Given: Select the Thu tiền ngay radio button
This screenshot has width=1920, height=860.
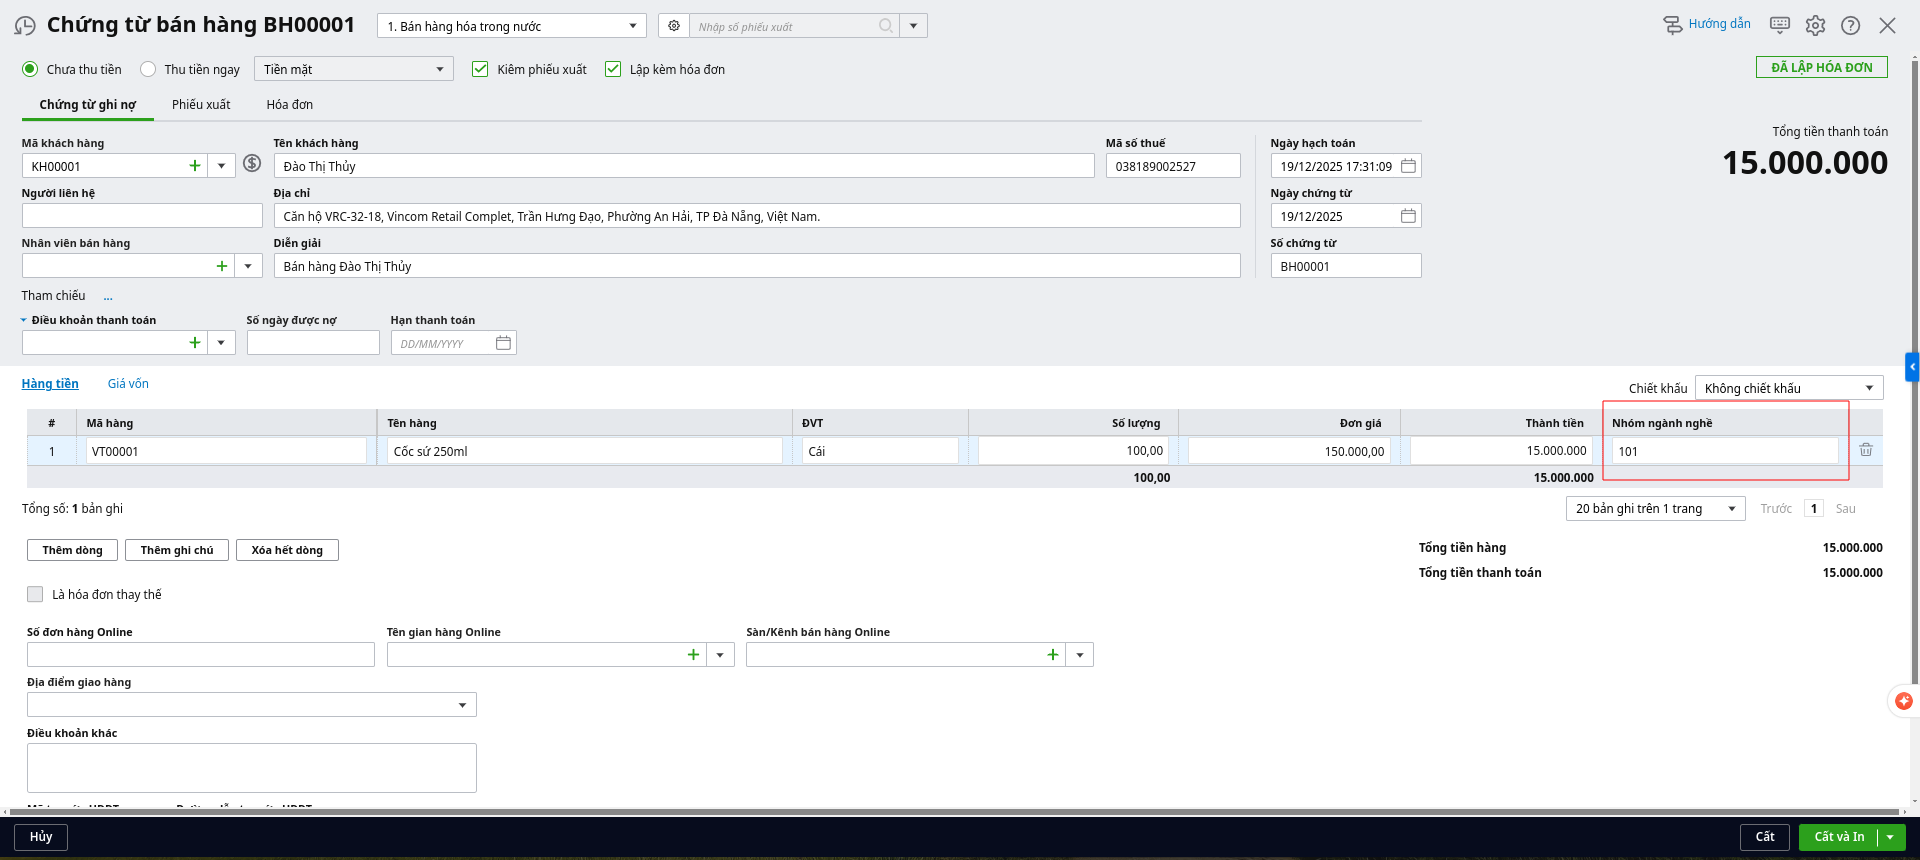Looking at the screenshot, I should point(148,69).
